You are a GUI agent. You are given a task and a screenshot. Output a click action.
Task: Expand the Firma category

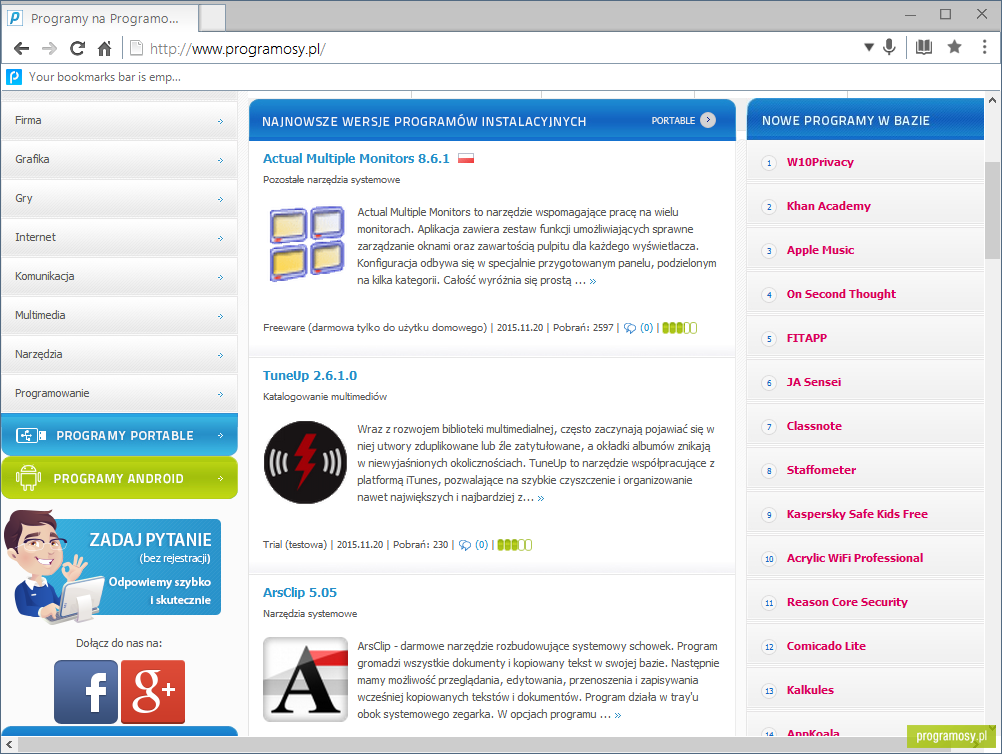coord(119,120)
